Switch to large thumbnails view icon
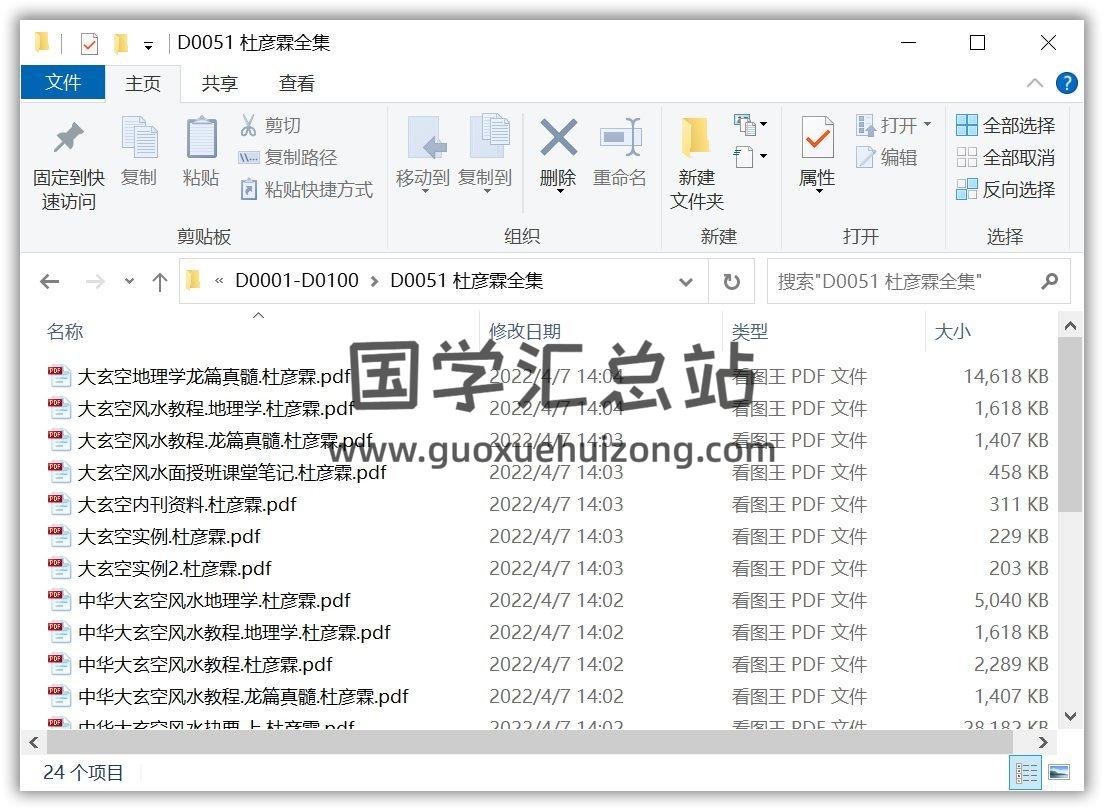The height and width of the screenshot is (811, 1104). click(x=1058, y=773)
